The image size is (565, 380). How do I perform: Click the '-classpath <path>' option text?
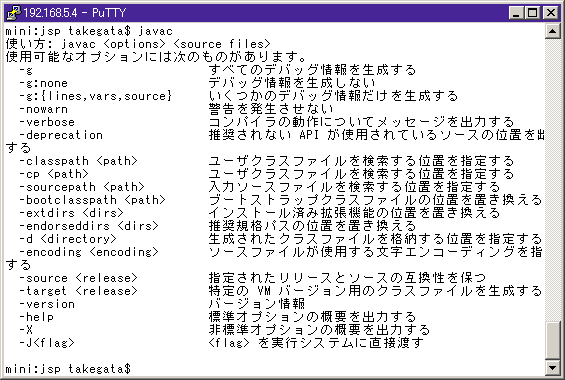79,161
